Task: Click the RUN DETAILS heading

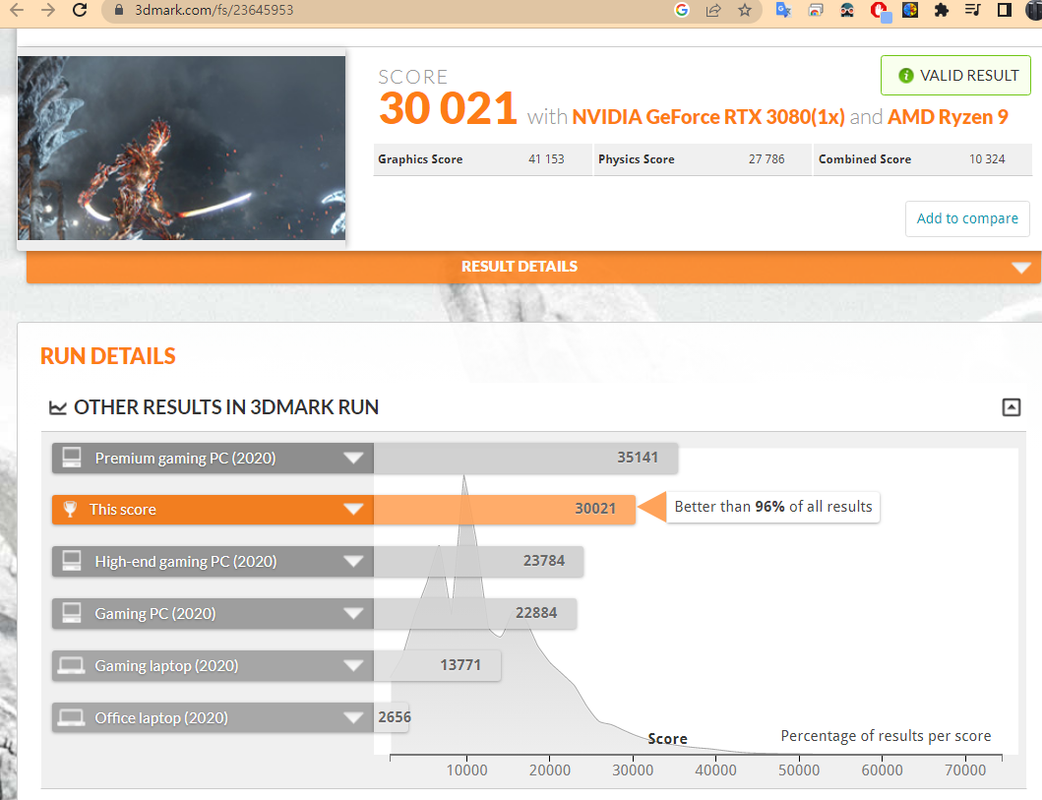Action: (x=108, y=356)
